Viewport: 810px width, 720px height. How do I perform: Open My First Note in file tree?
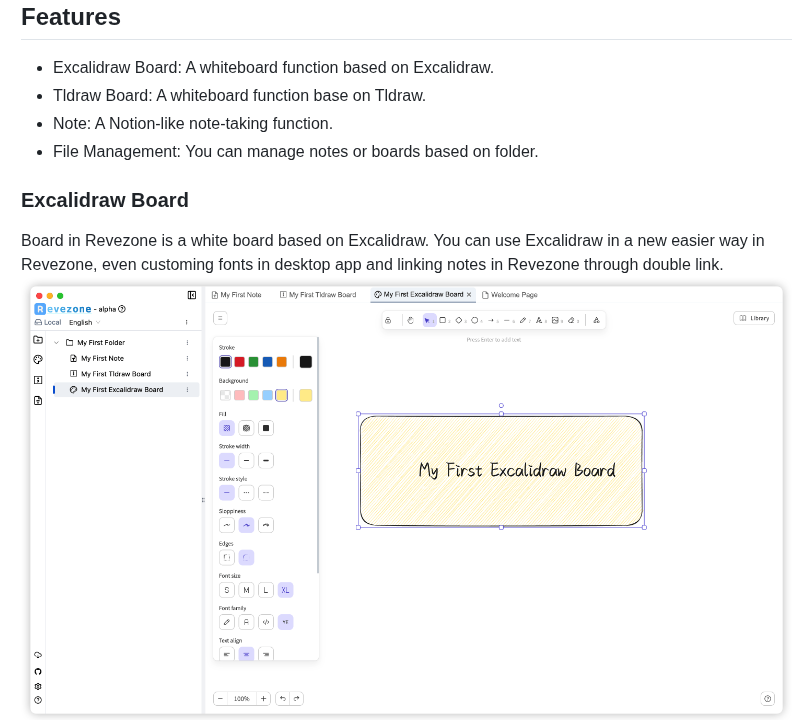[102, 358]
